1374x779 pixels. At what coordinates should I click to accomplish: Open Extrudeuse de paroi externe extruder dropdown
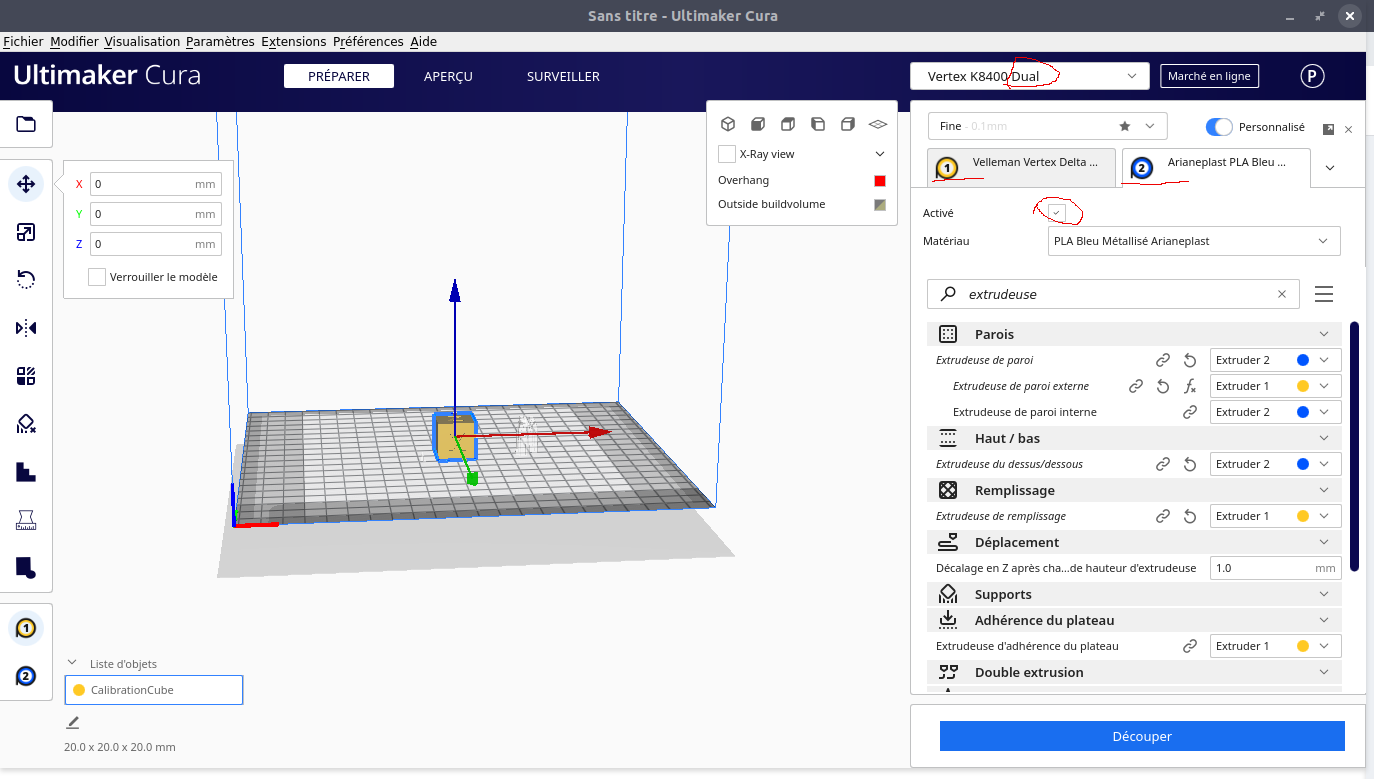(1275, 386)
